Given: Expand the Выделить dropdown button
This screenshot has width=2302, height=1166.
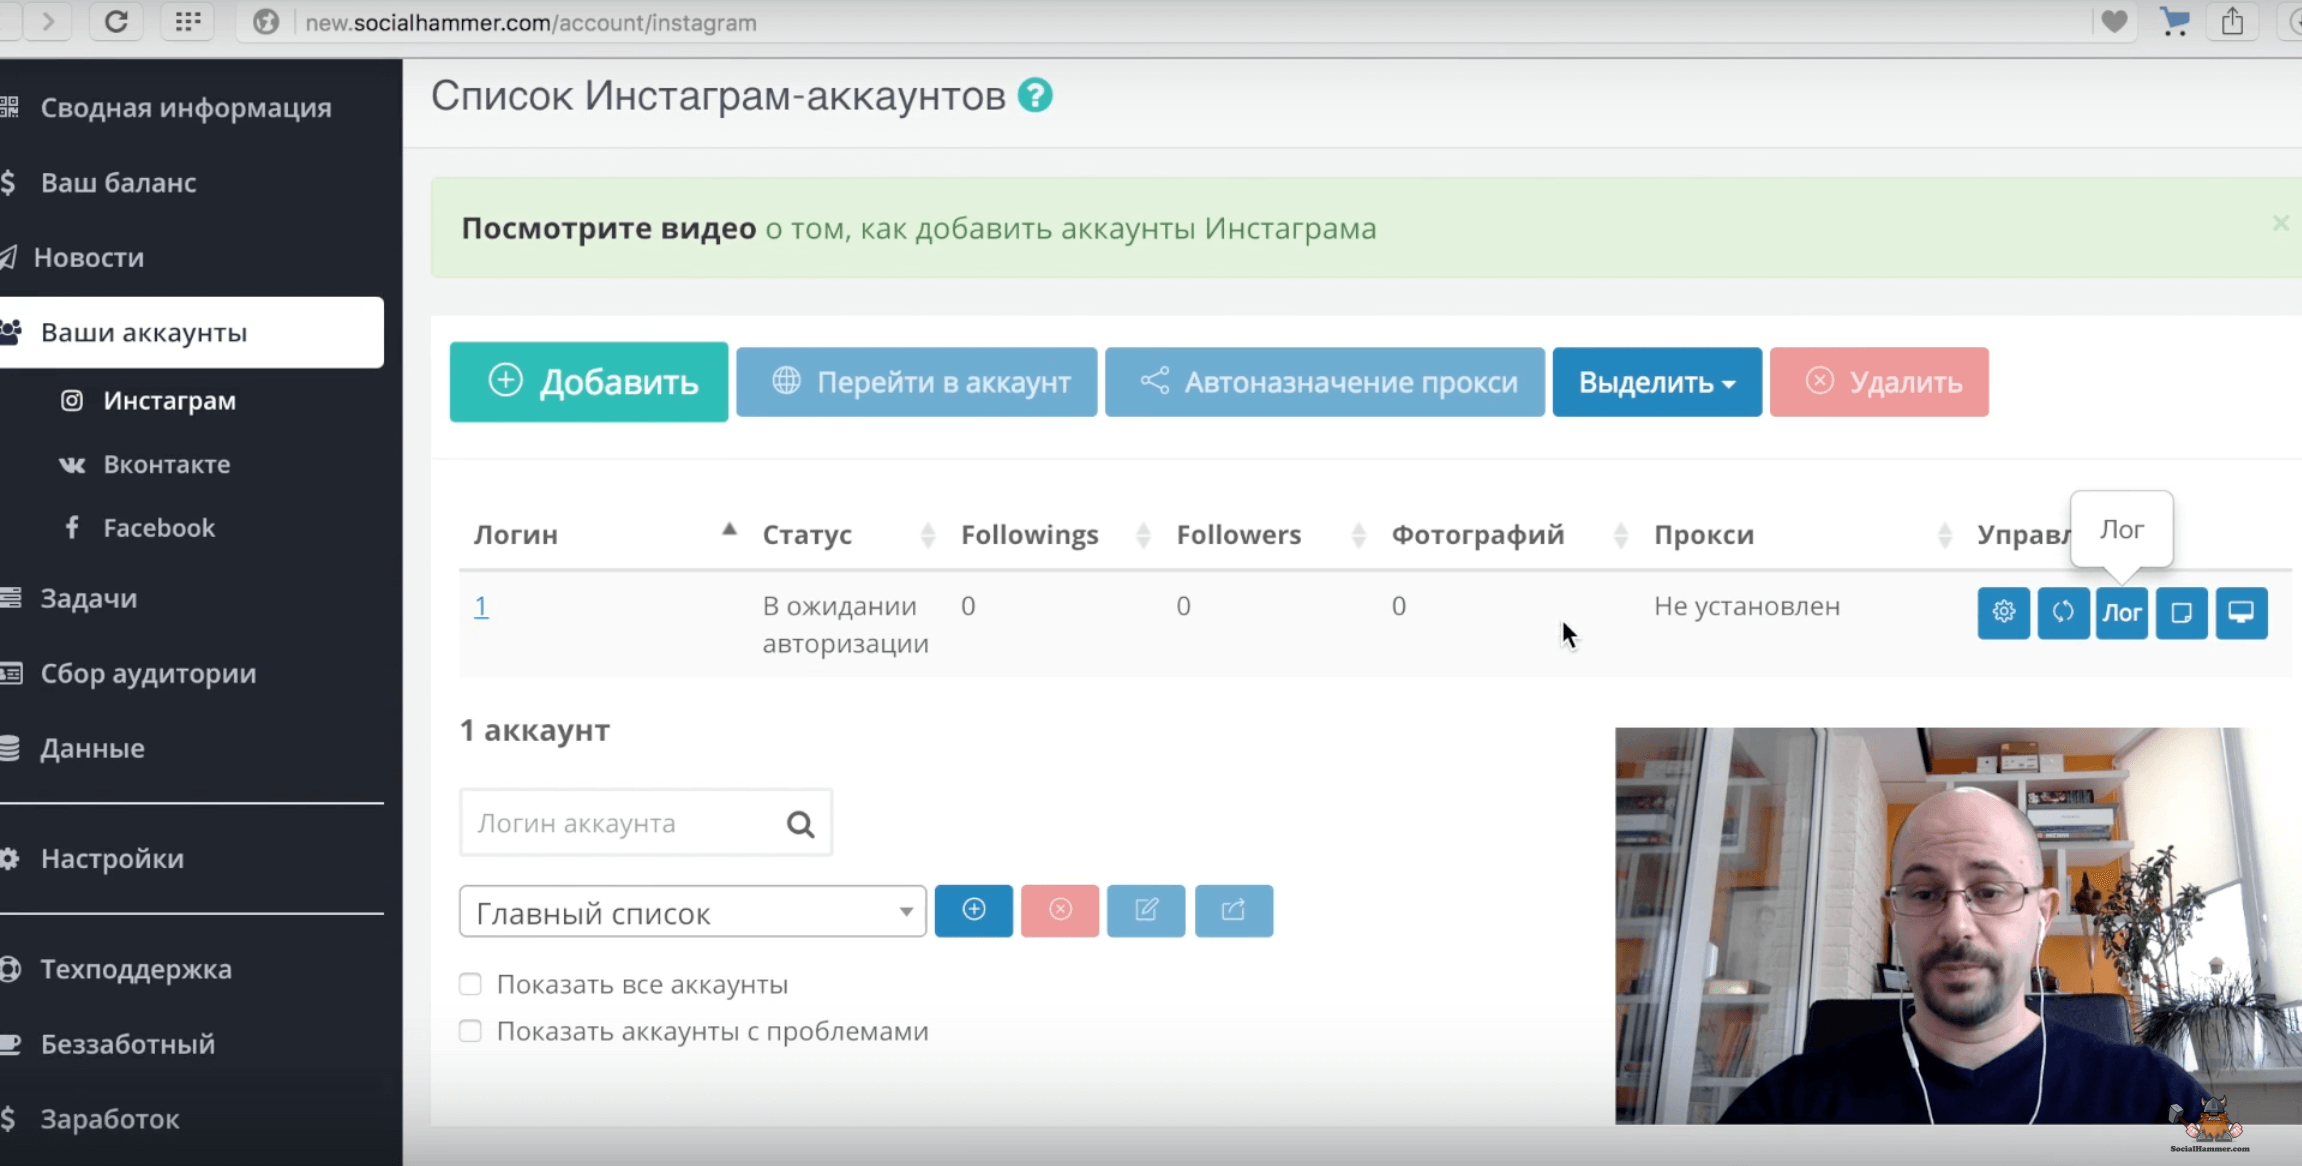Looking at the screenshot, I should click(x=1657, y=382).
